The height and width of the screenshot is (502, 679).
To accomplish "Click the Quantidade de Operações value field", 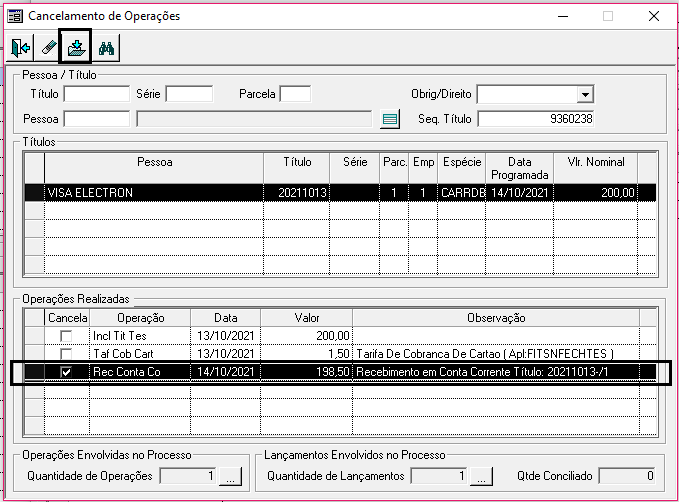I will [188, 476].
